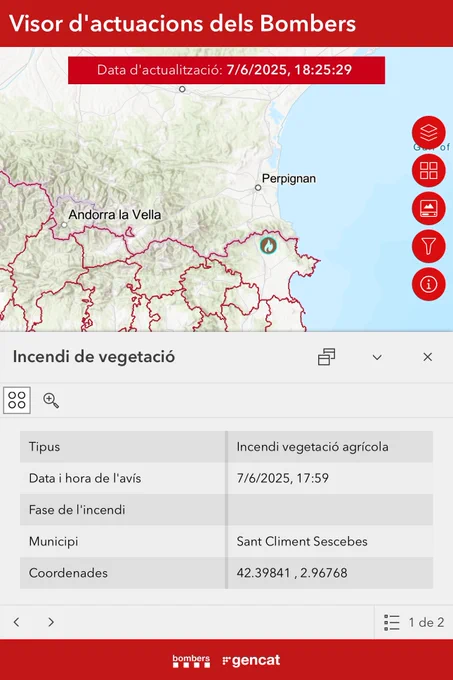Click the 'Municipi' field label
Screen dimensions: 453x680
(53, 541)
